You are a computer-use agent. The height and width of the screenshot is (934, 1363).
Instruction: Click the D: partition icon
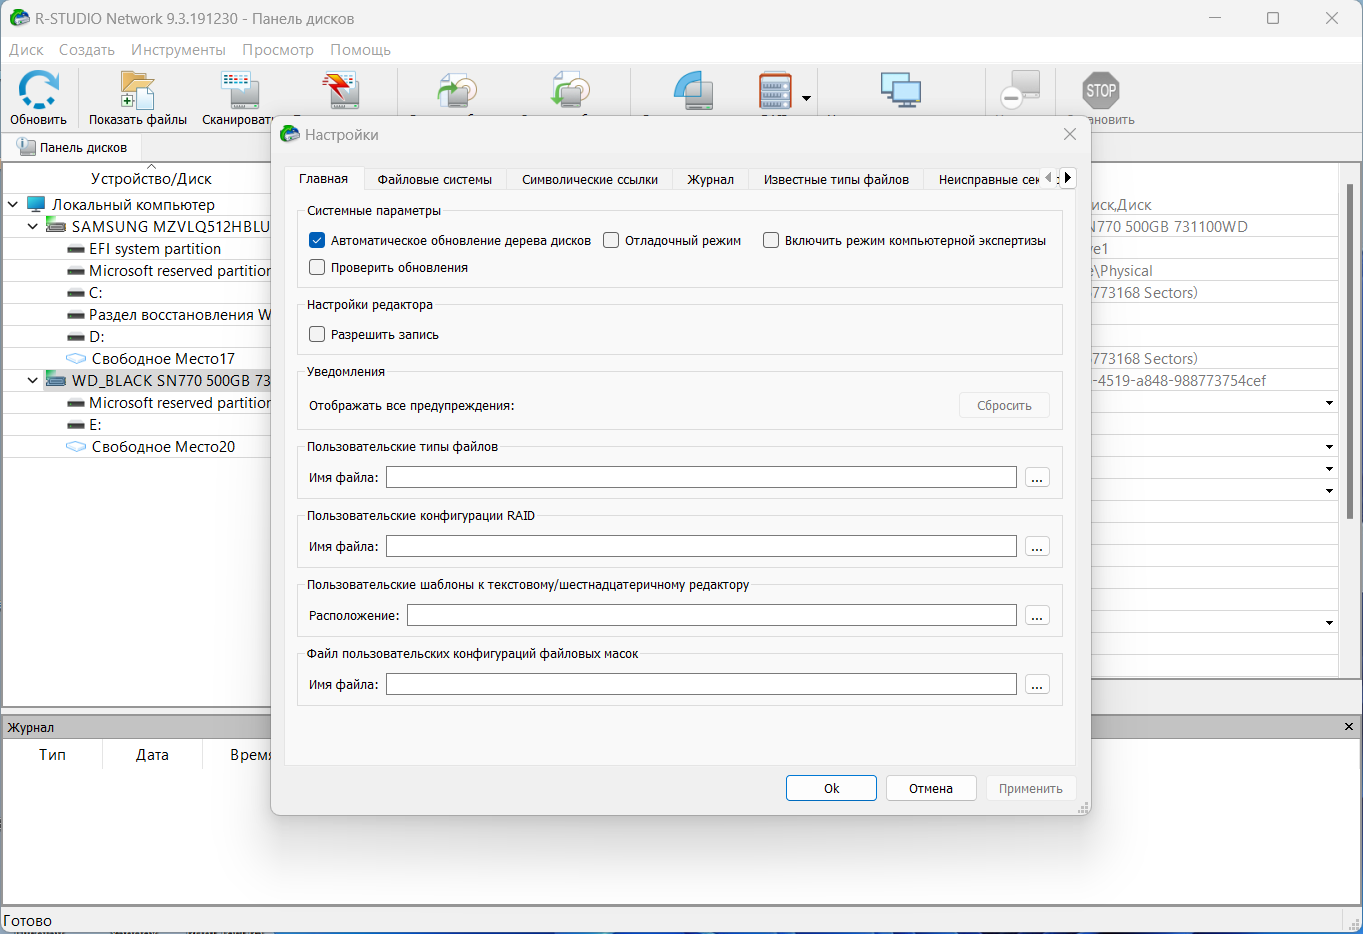coord(75,337)
